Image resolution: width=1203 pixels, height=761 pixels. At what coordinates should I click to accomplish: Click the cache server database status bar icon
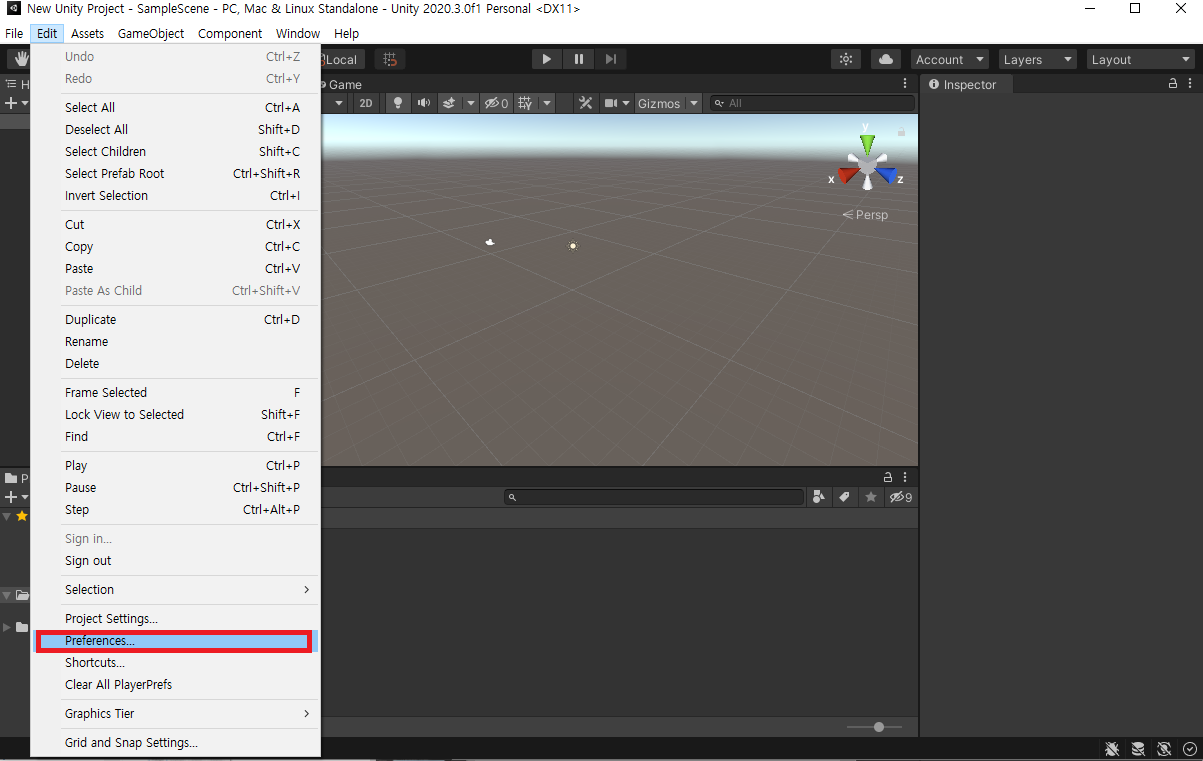(1138, 749)
